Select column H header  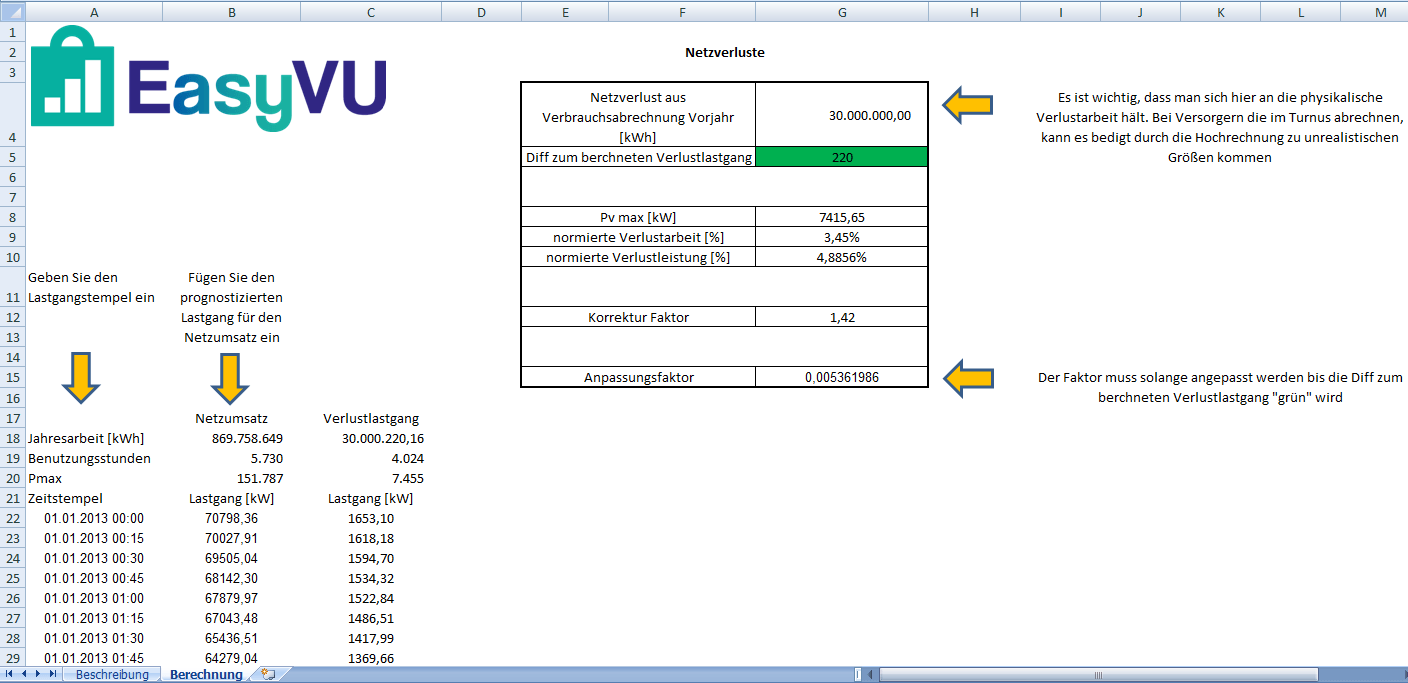[x=974, y=11]
